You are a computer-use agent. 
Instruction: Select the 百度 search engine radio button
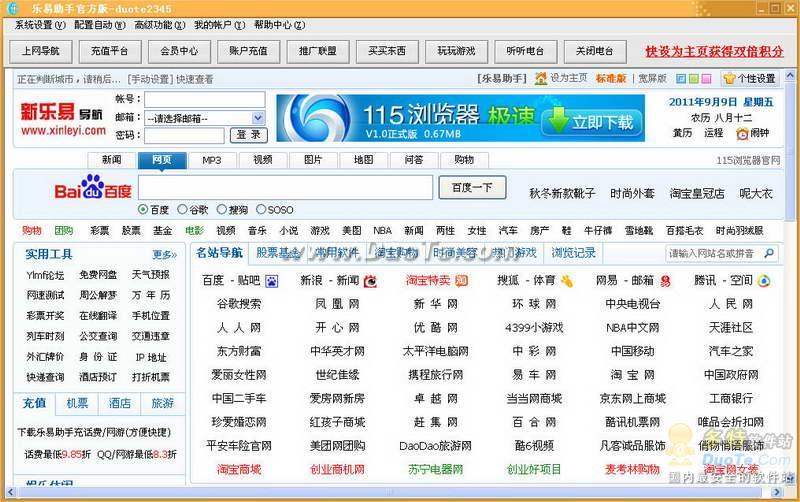click(x=143, y=209)
